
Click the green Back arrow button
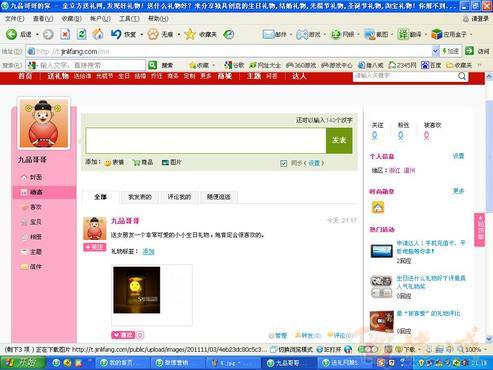click(x=11, y=34)
